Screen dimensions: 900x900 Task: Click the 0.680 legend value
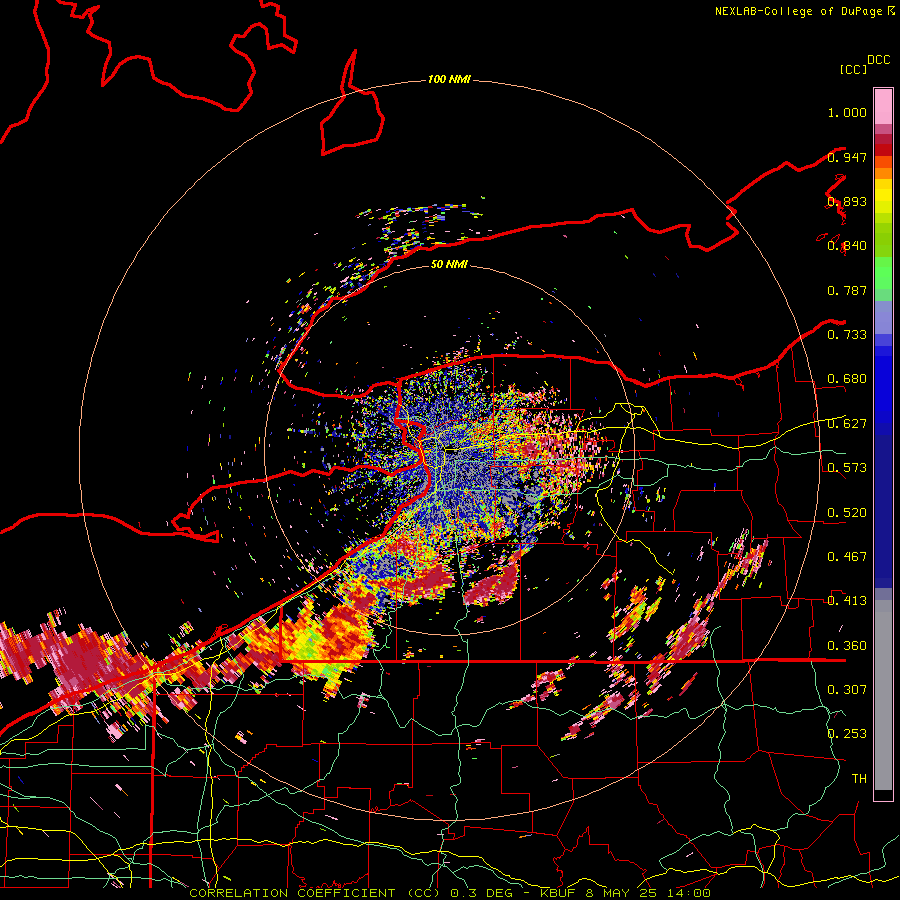[847, 379]
